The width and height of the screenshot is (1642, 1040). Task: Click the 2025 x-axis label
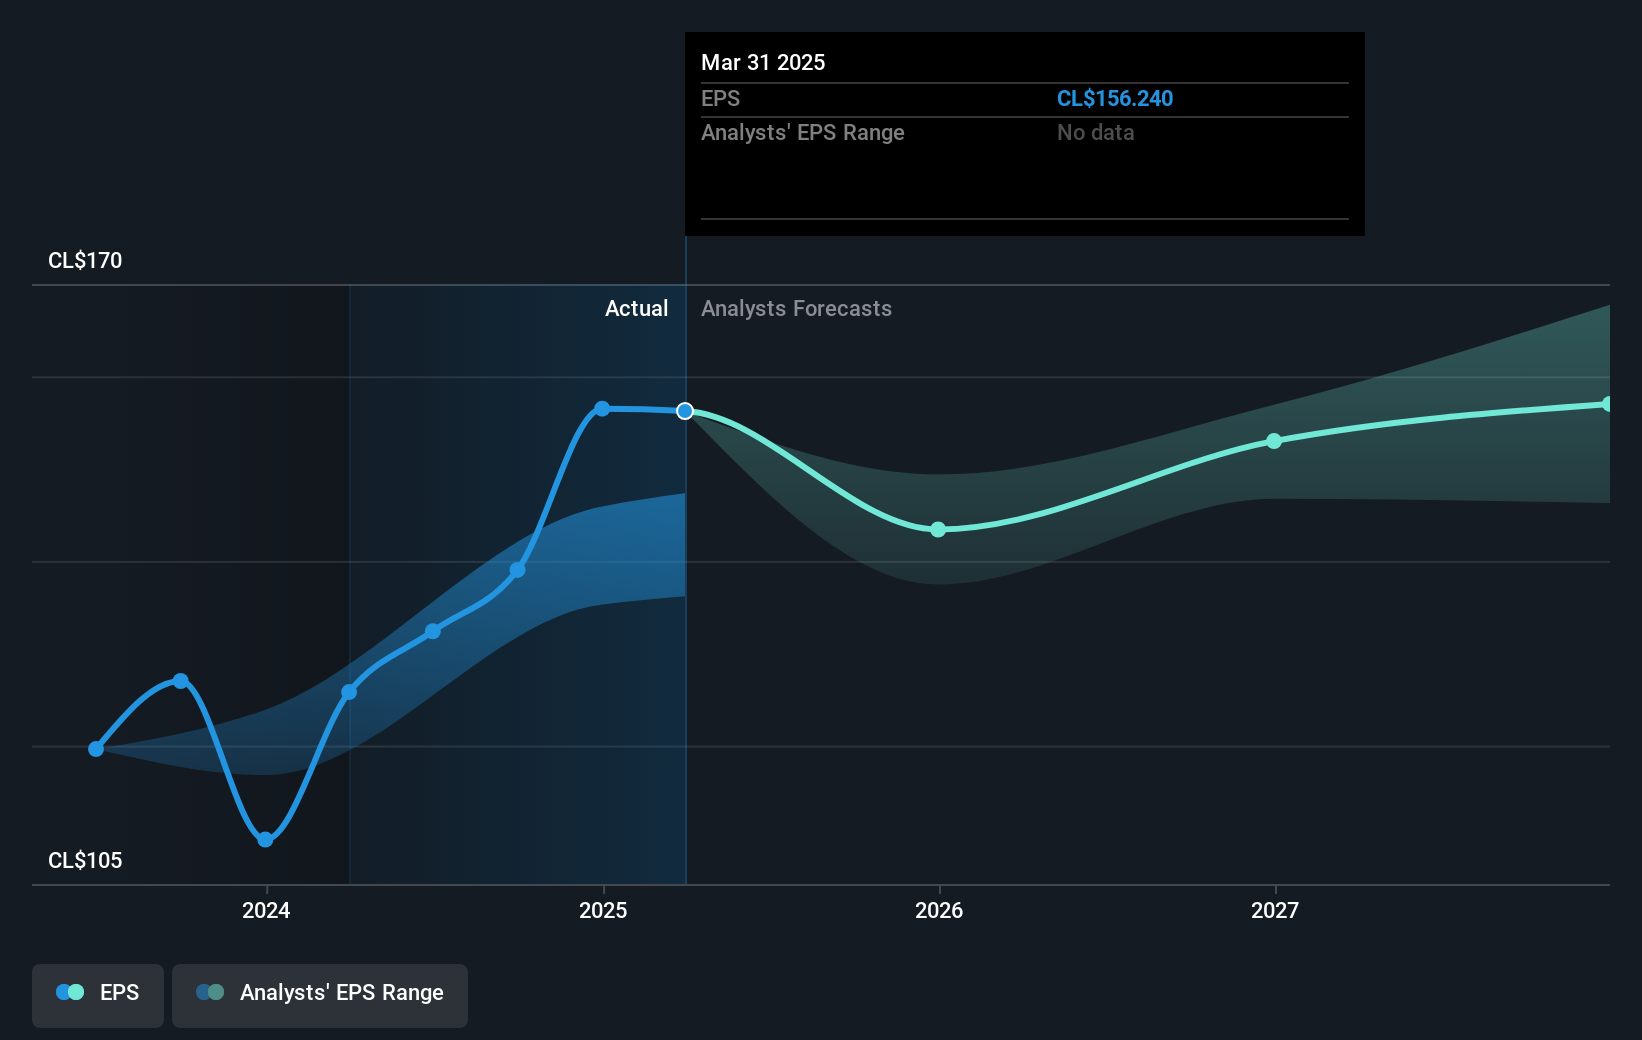click(x=603, y=910)
